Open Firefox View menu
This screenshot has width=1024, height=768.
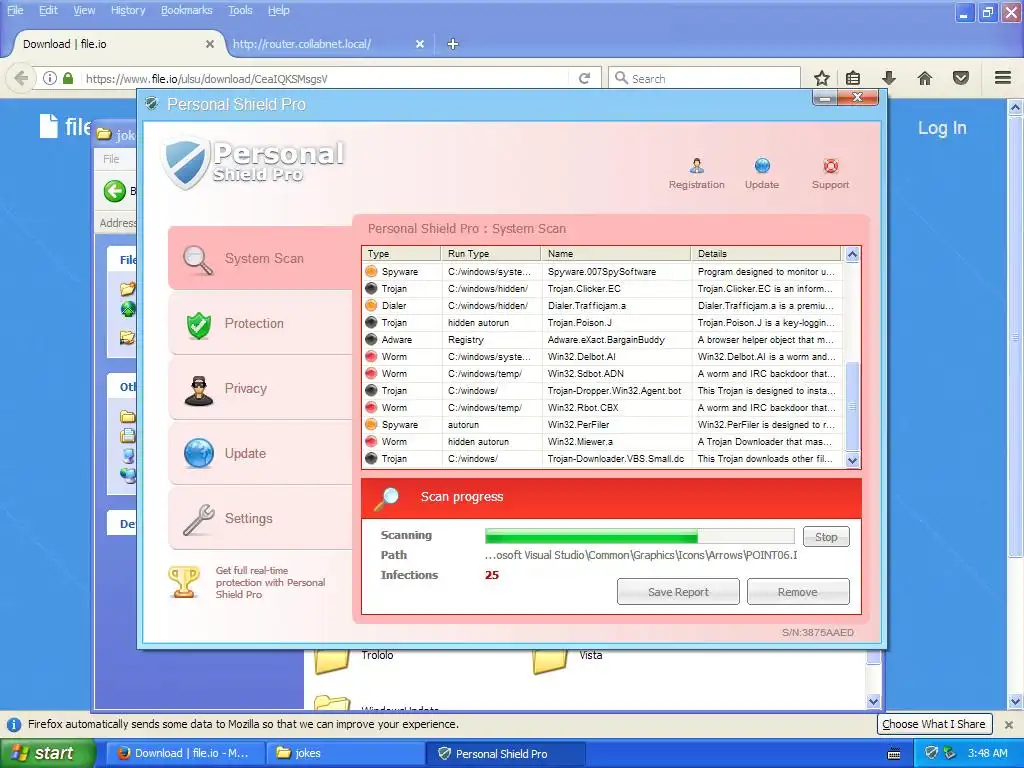tap(84, 10)
